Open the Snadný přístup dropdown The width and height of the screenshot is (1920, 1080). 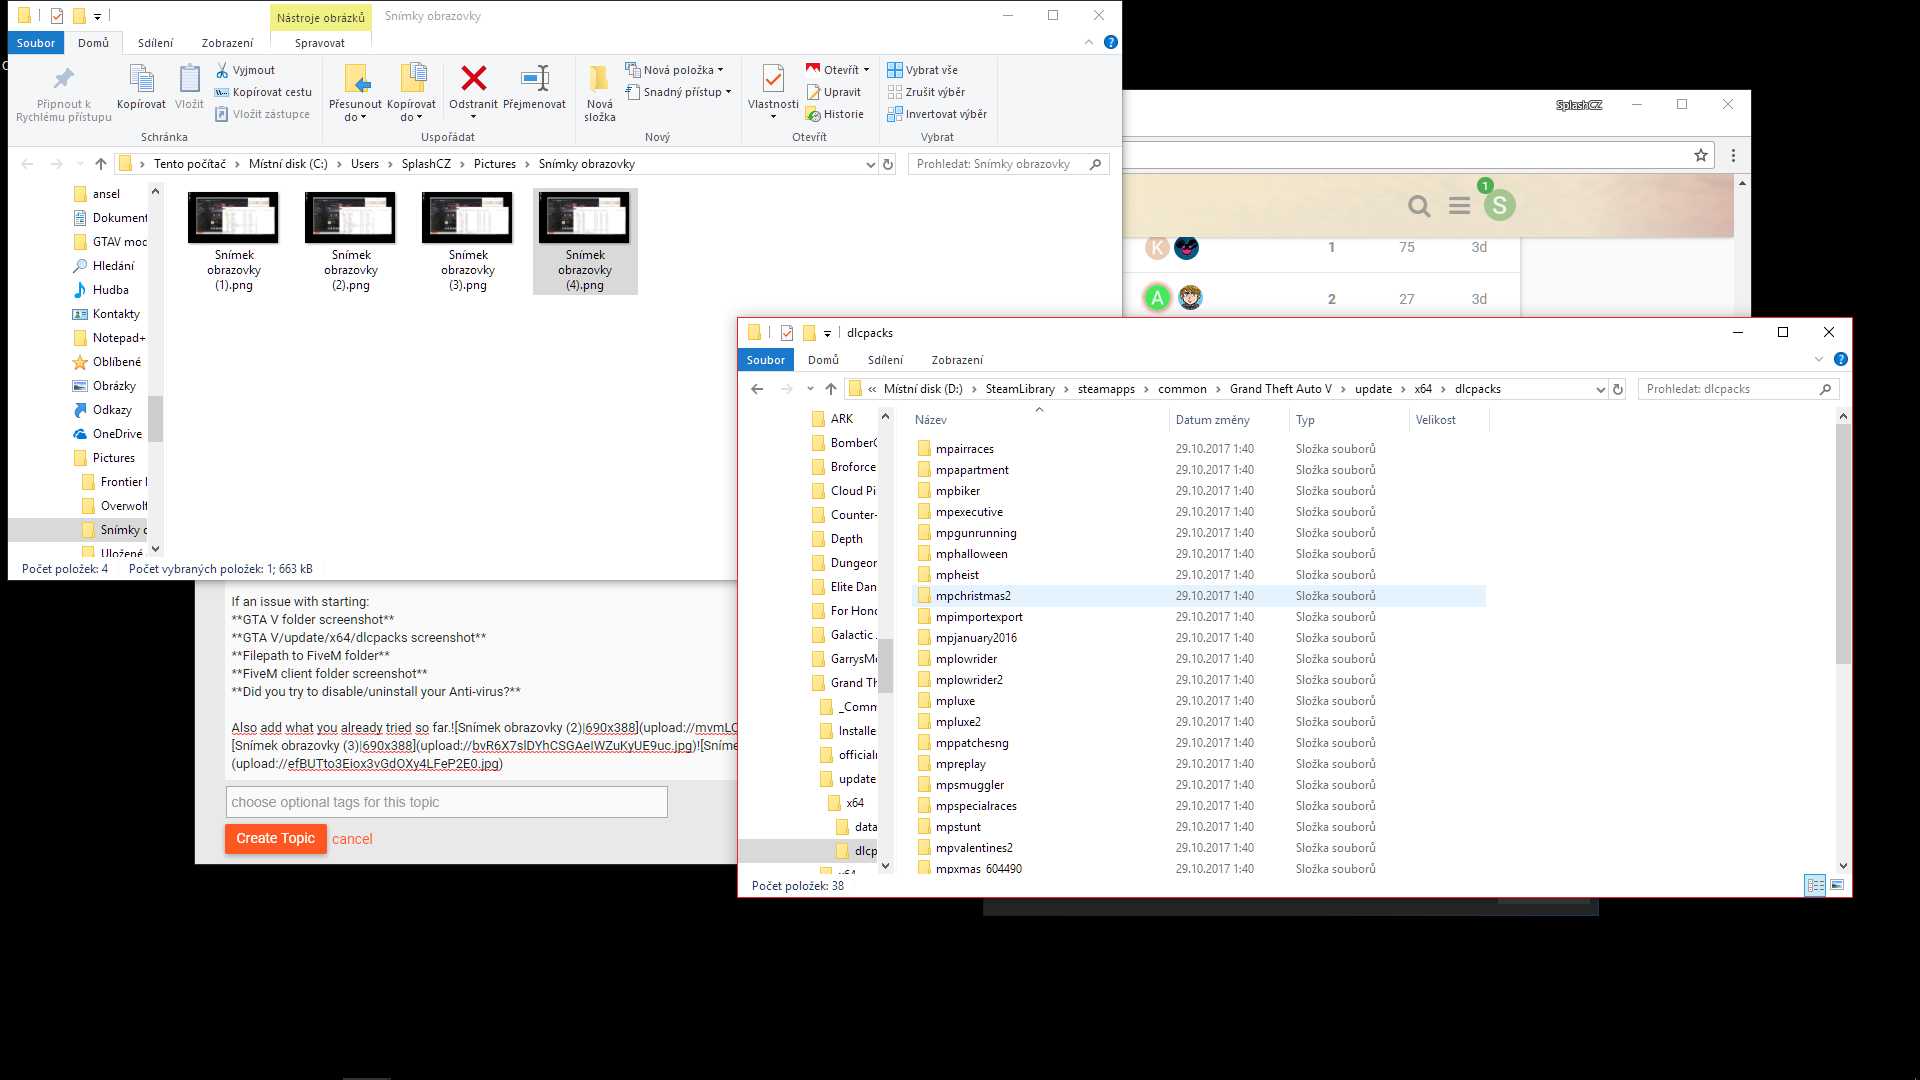tap(678, 92)
